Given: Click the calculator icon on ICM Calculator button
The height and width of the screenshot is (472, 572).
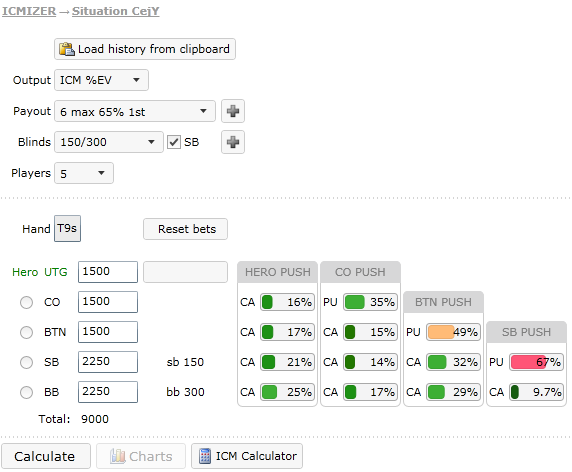Looking at the screenshot, I should click(x=205, y=456).
